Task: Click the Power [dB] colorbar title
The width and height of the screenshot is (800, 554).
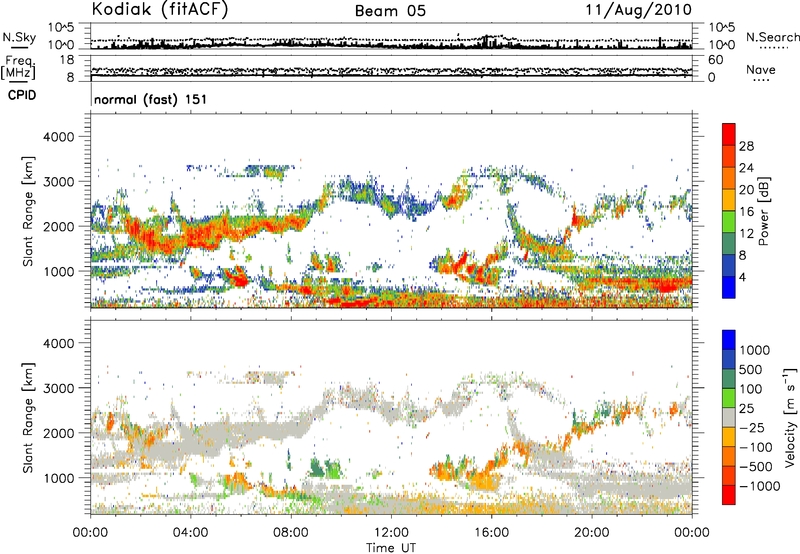Action: tap(763, 211)
